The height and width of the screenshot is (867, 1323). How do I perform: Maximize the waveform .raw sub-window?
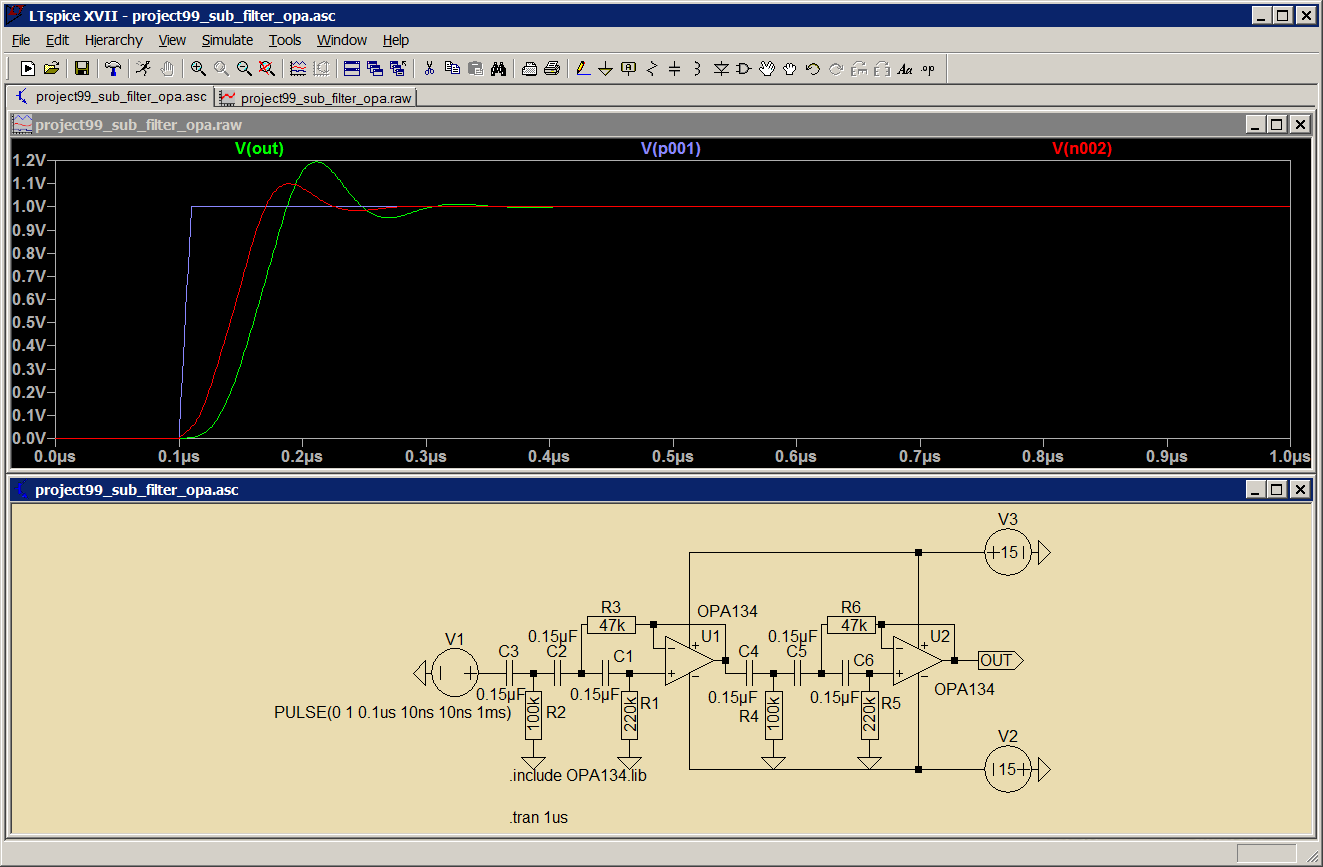(x=1276, y=125)
